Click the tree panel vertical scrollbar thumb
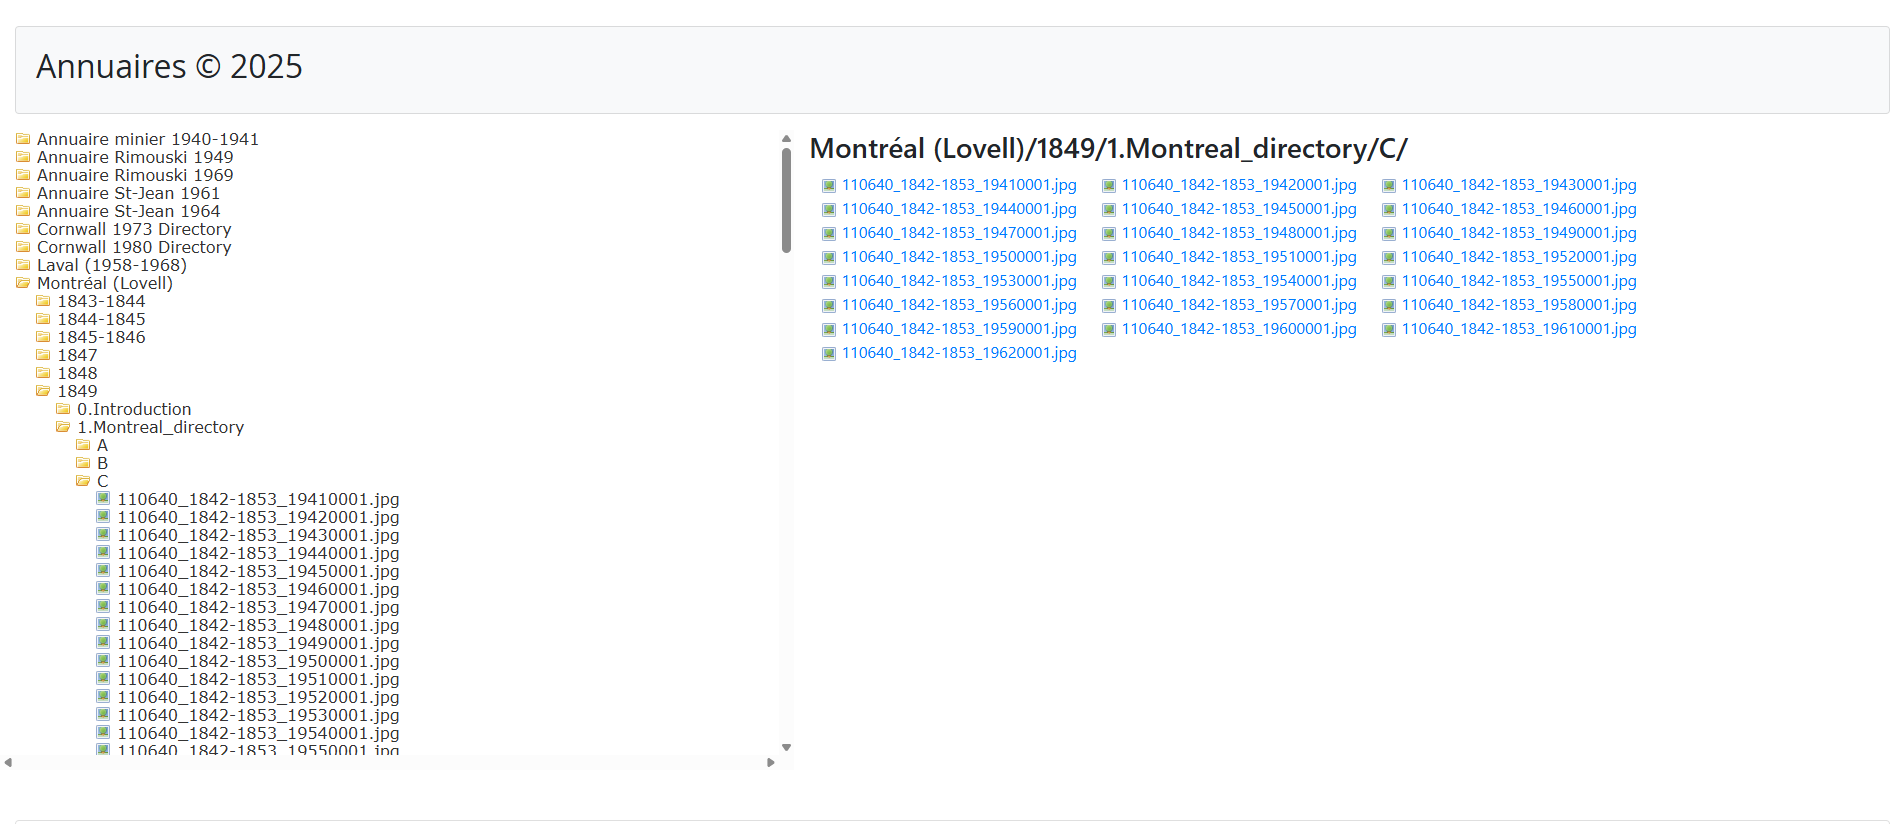1902x824 pixels. pos(786,200)
